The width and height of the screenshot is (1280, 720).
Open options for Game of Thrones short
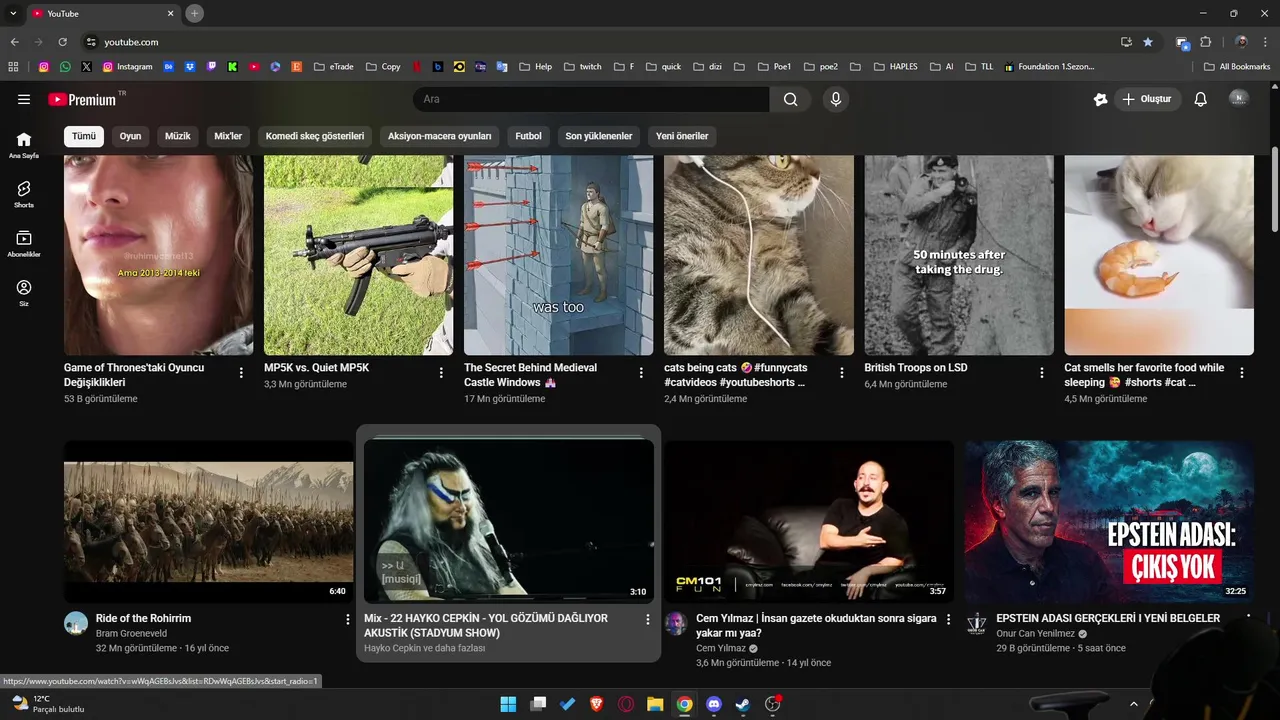pos(241,373)
